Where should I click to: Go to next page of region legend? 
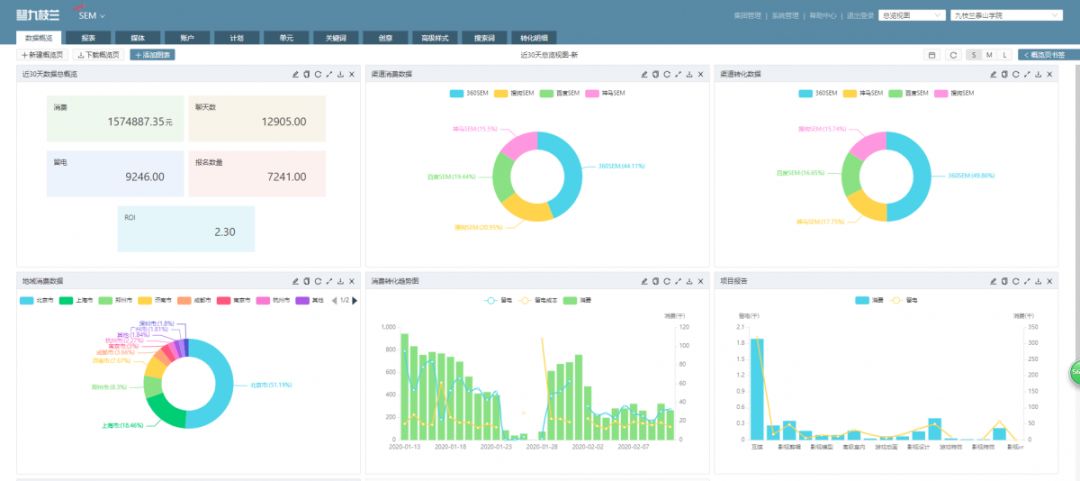[355, 300]
